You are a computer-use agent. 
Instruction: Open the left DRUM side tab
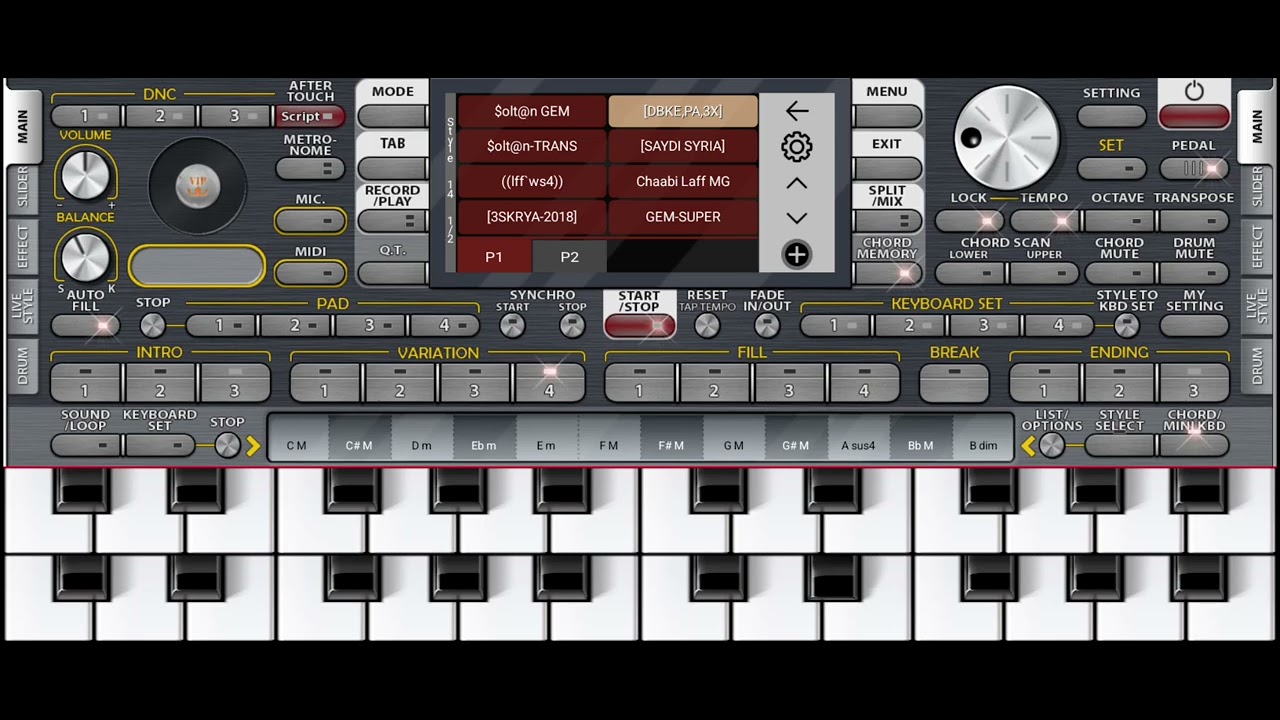point(23,367)
